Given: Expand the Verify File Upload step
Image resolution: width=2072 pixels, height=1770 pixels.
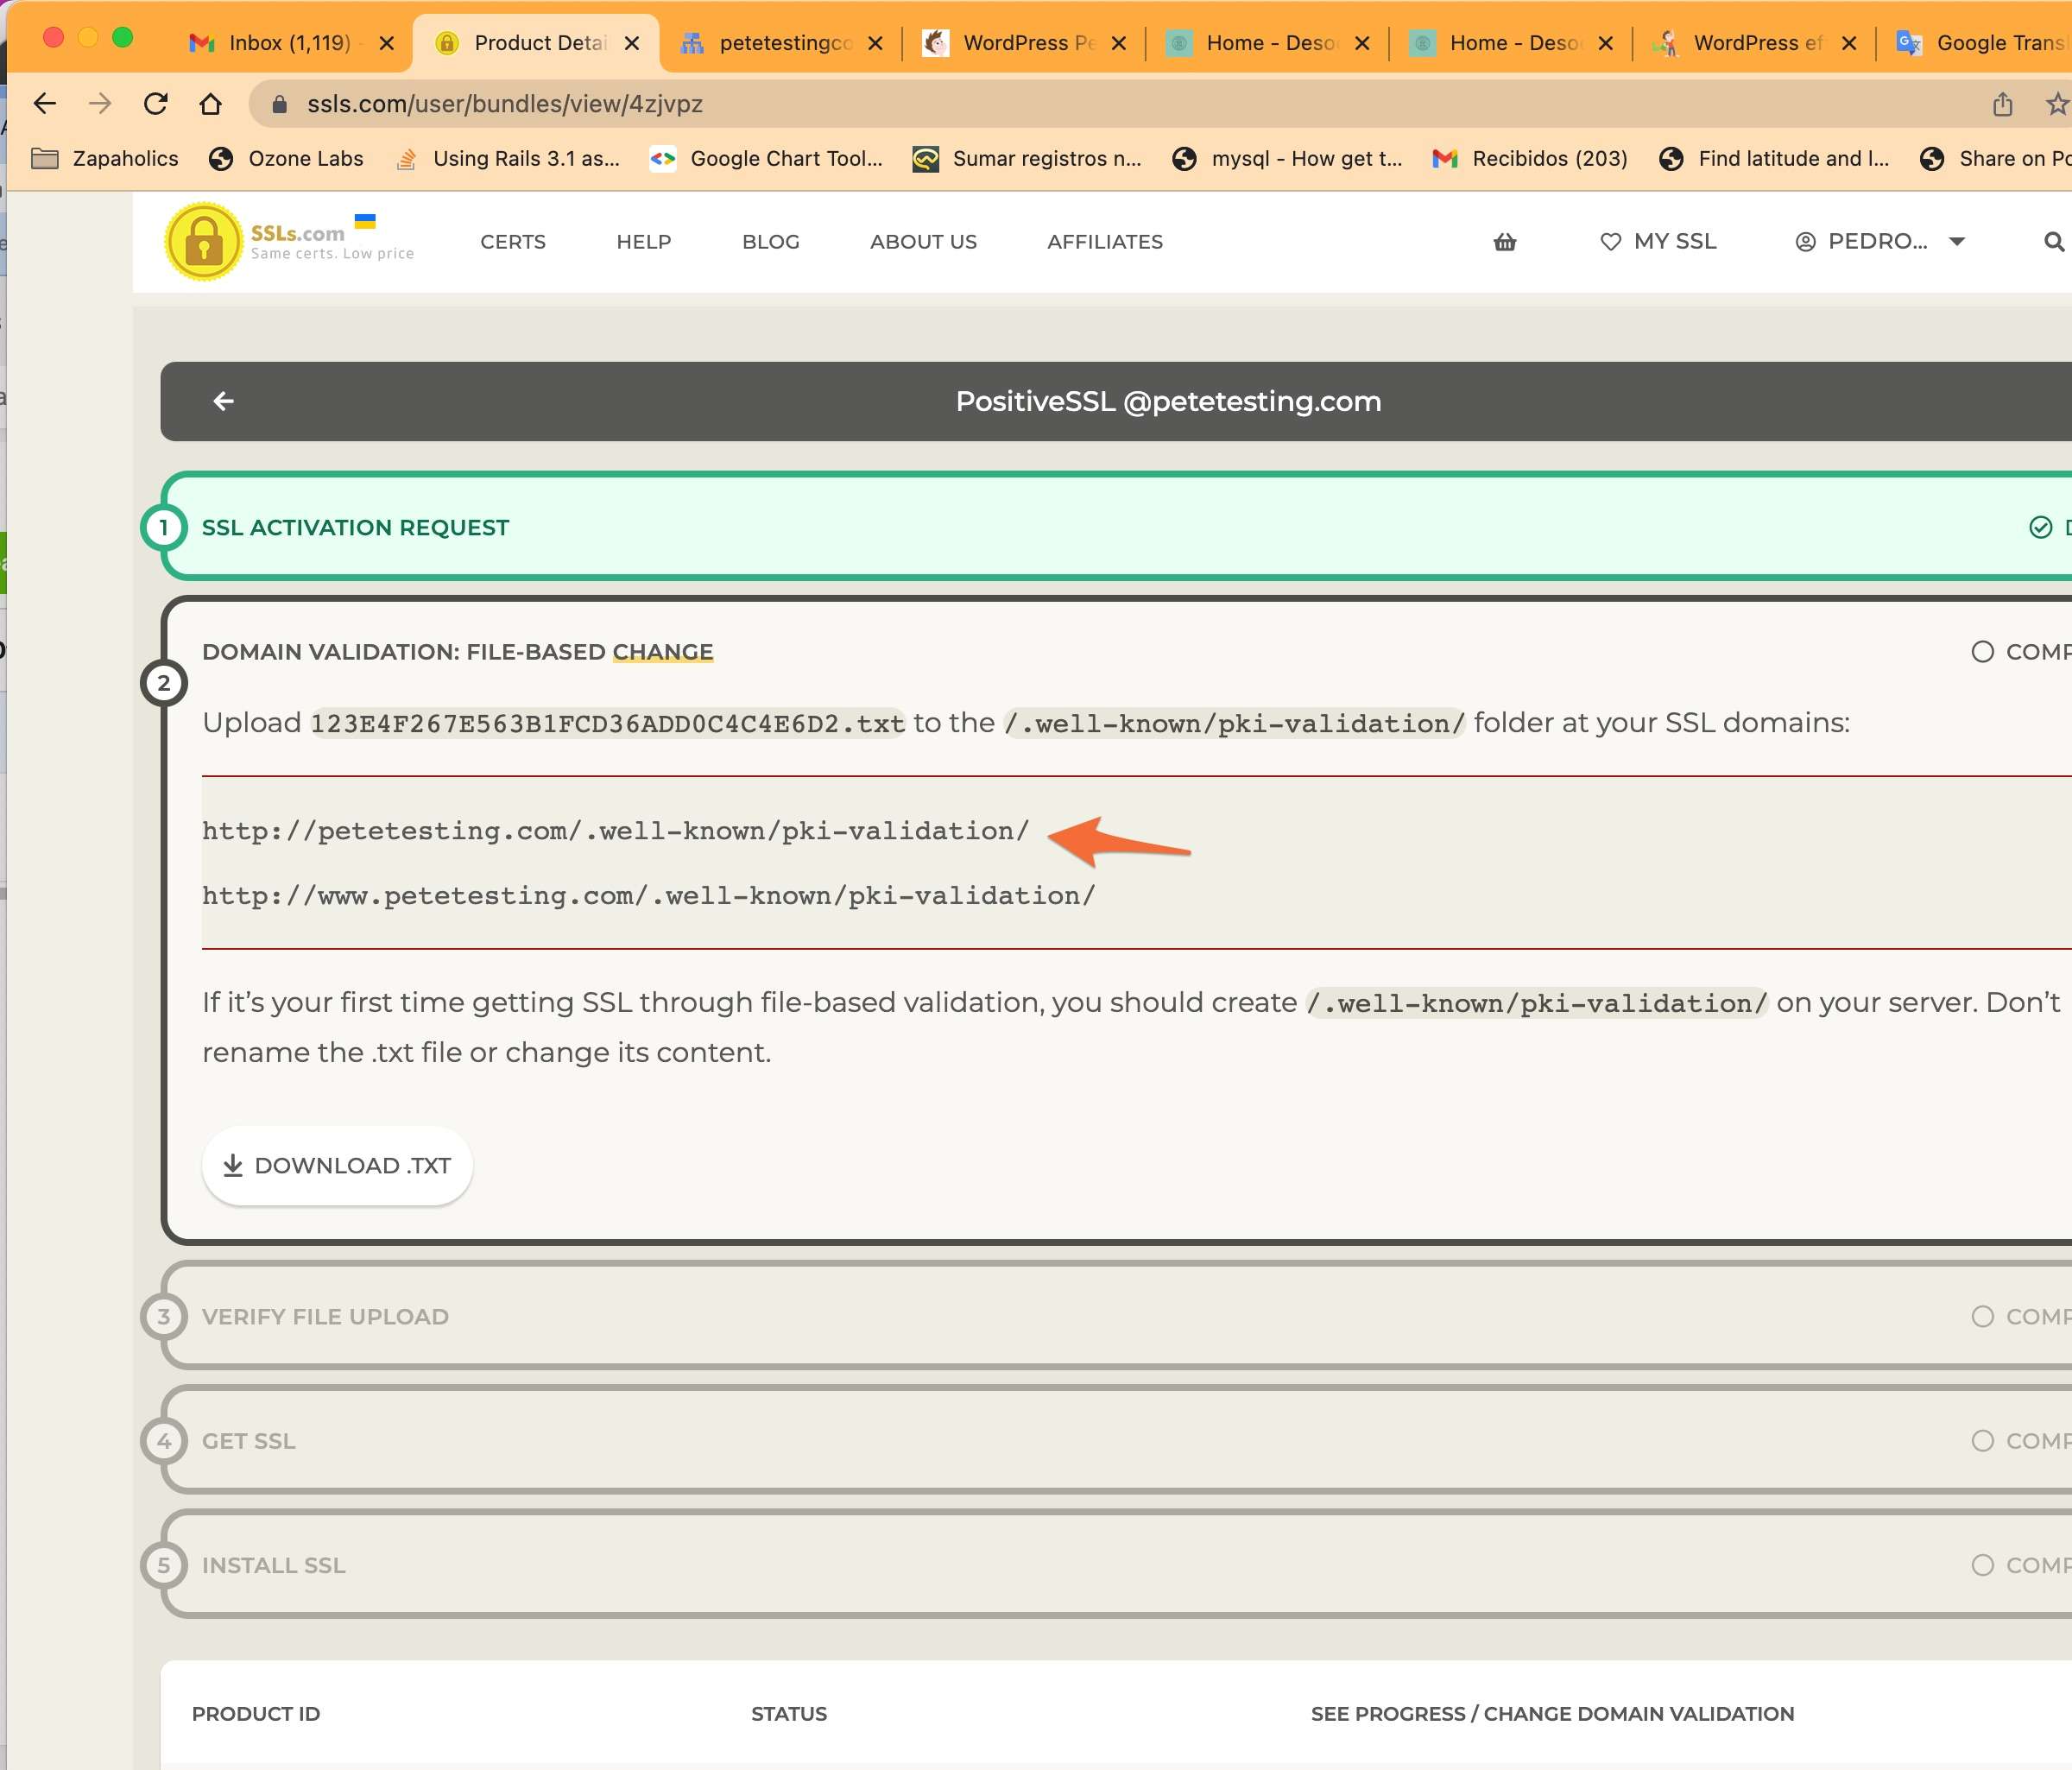Looking at the screenshot, I should click(x=325, y=1316).
